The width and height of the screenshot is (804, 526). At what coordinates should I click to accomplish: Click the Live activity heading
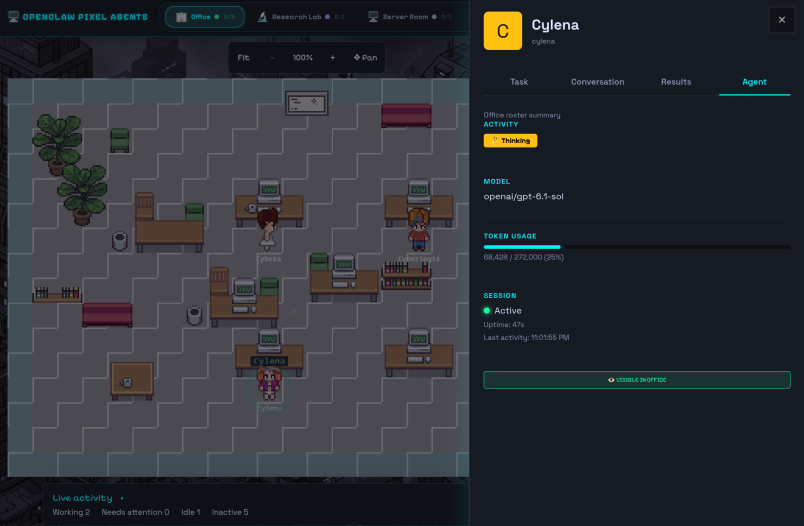coord(82,498)
